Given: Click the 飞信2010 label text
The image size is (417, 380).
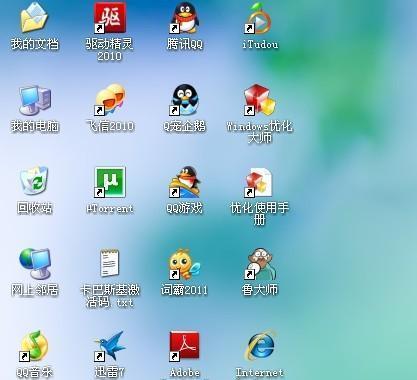Looking at the screenshot, I should (110, 126).
